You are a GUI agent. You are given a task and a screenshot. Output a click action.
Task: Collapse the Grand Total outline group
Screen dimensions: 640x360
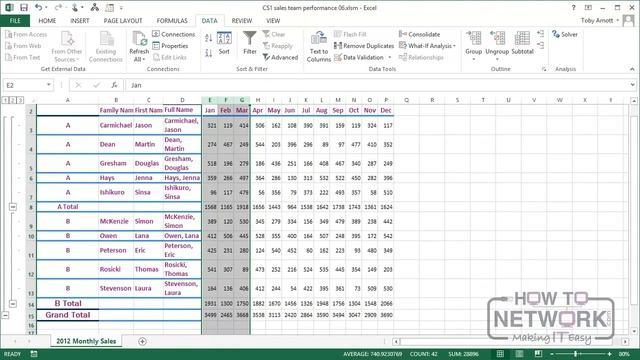coord(5,315)
